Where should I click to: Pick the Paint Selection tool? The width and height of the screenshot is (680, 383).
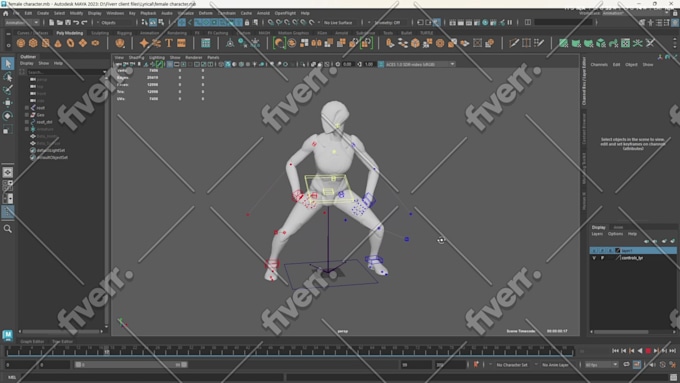[x=8, y=90]
